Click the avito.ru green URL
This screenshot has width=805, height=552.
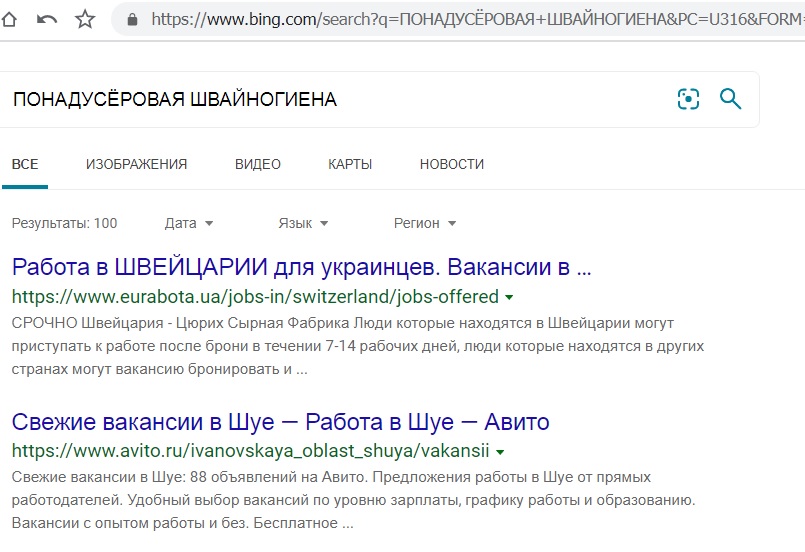click(251, 451)
